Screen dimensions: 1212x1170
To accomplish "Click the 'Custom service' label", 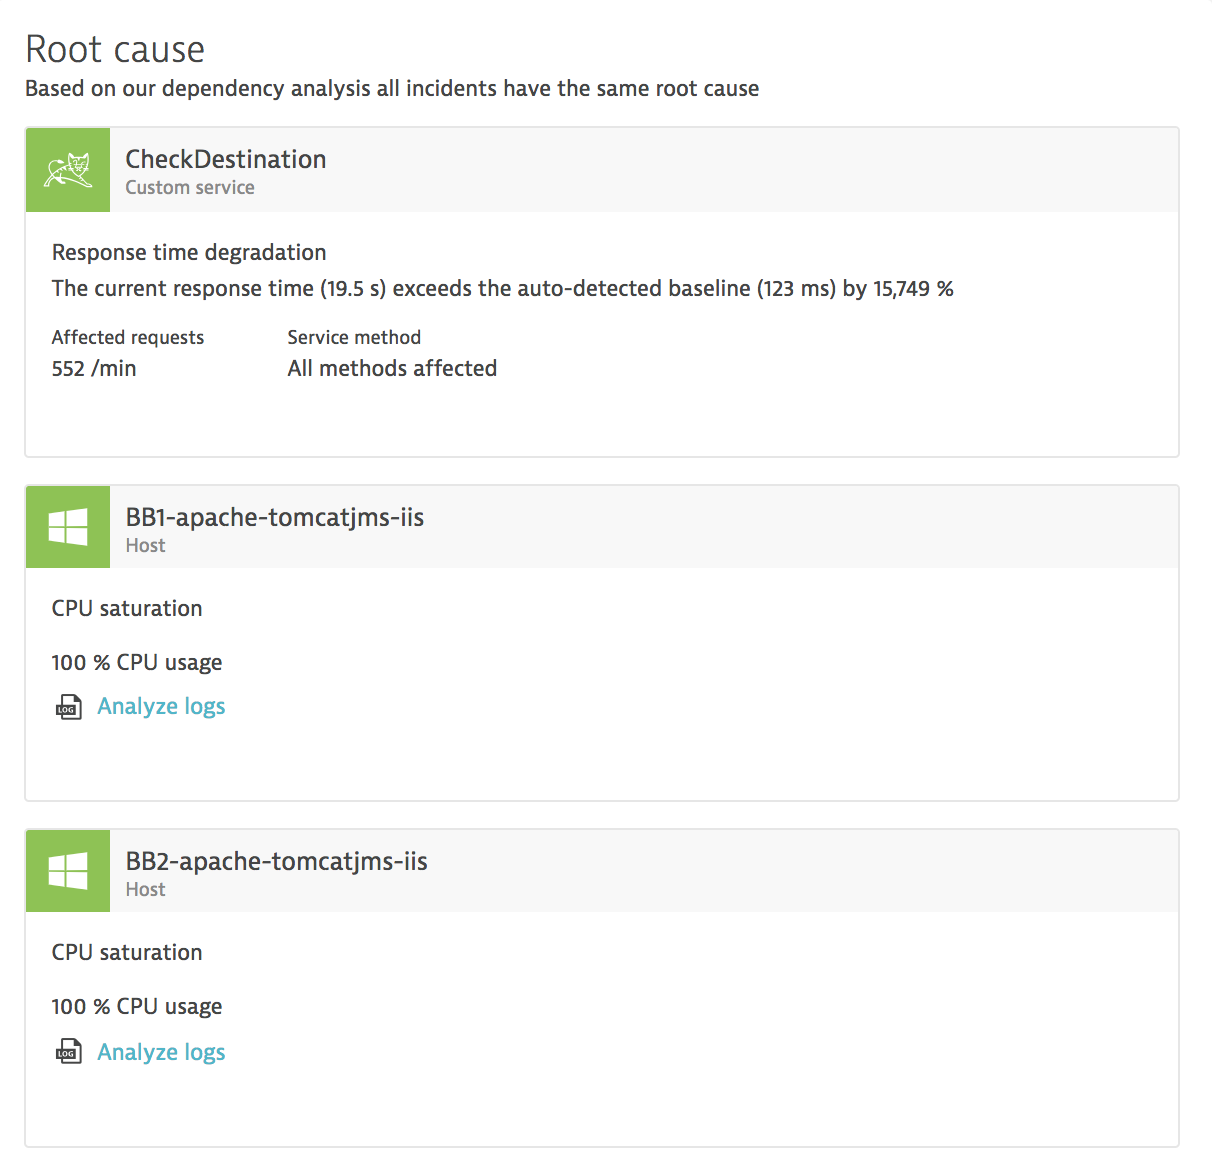I will coord(190,188).
